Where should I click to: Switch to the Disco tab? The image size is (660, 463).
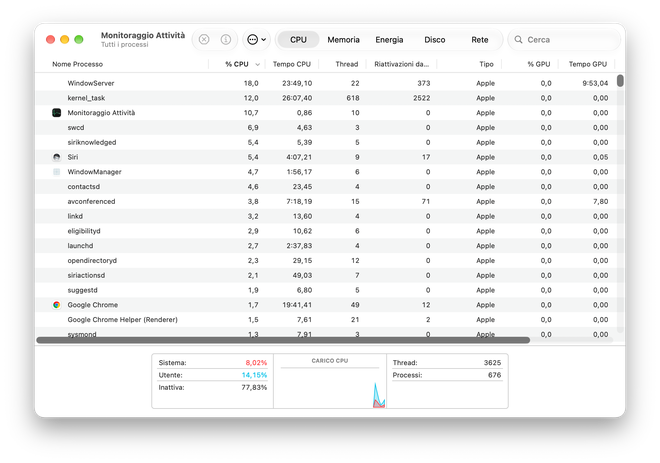tap(435, 40)
